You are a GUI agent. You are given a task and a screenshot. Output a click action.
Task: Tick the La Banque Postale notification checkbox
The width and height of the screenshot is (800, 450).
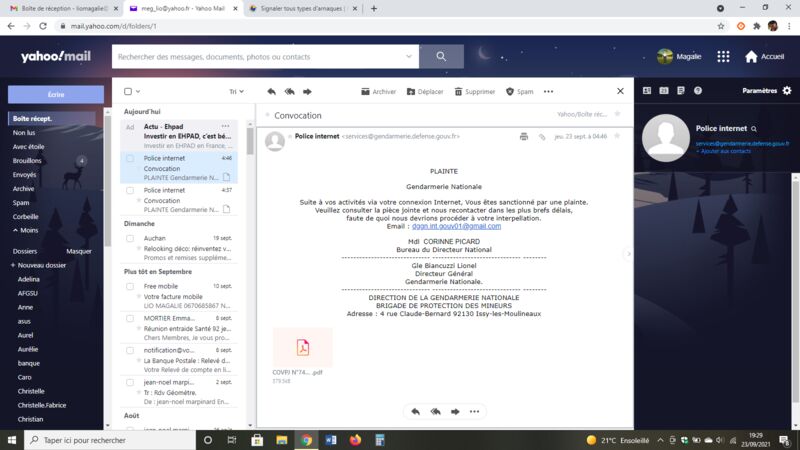click(130, 351)
